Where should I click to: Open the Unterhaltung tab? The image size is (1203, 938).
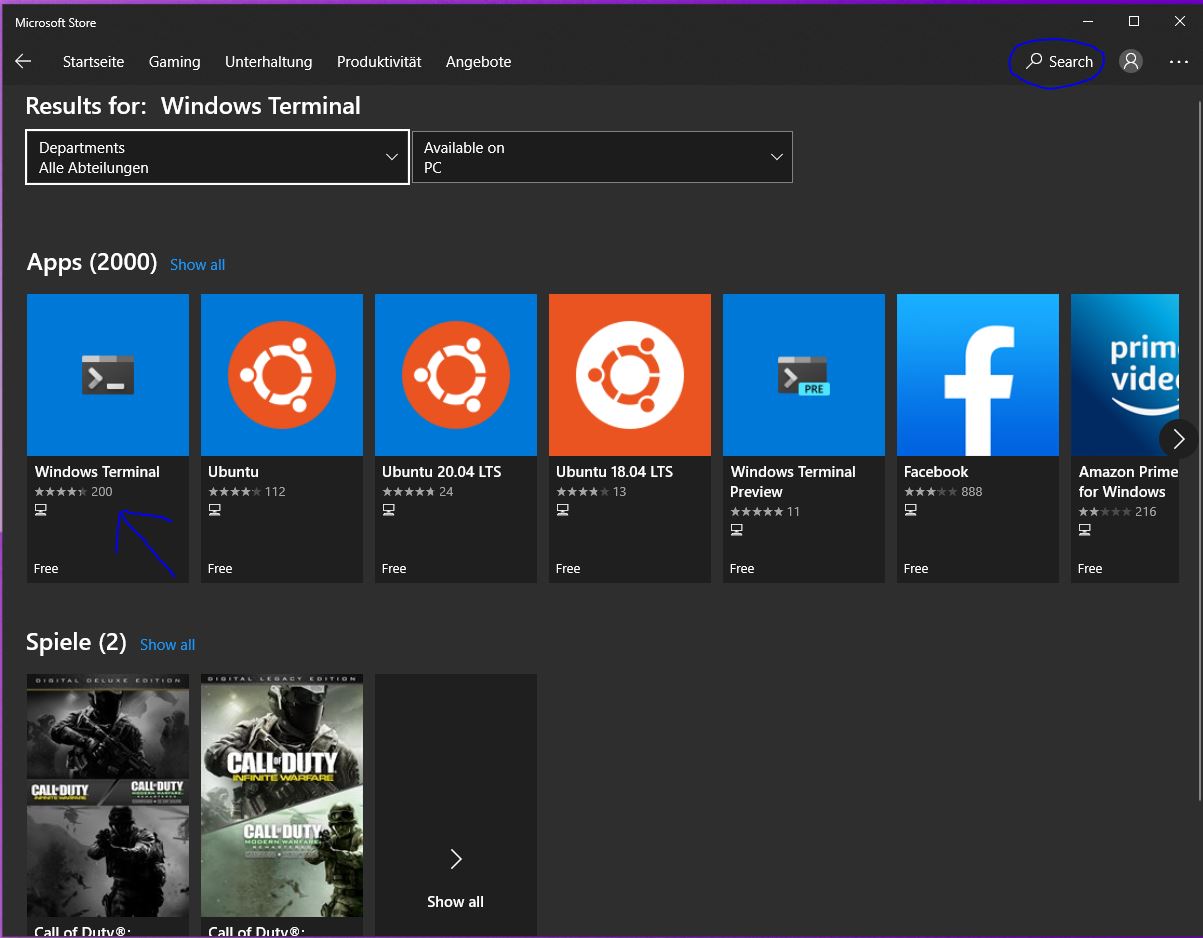pos(269,61)
